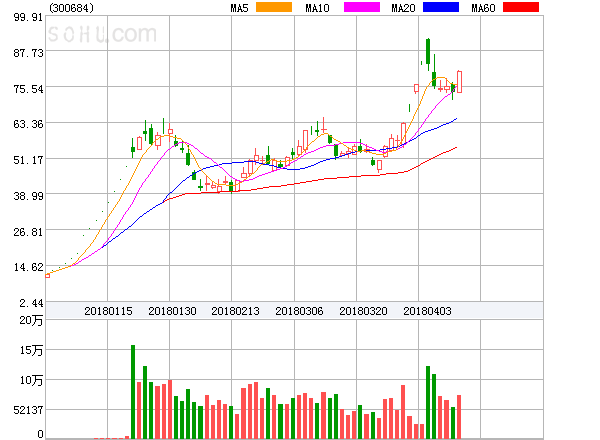Viewport: 600px width, 440px height.
Task: Click the 75.54 price axis label
Action: point(28,89)
